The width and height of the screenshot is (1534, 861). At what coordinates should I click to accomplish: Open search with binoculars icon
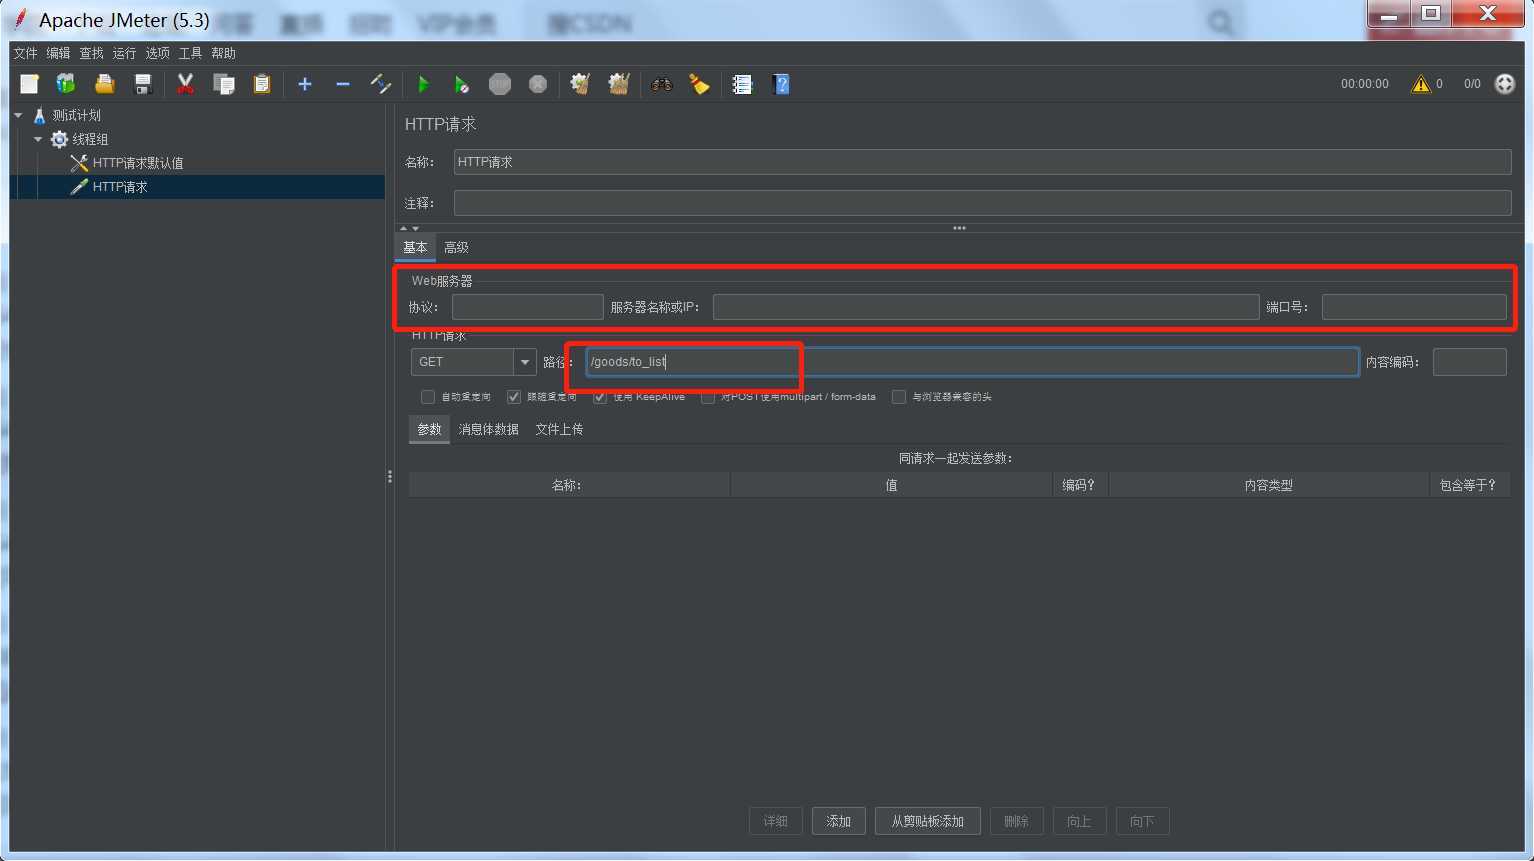click(661, 84)
